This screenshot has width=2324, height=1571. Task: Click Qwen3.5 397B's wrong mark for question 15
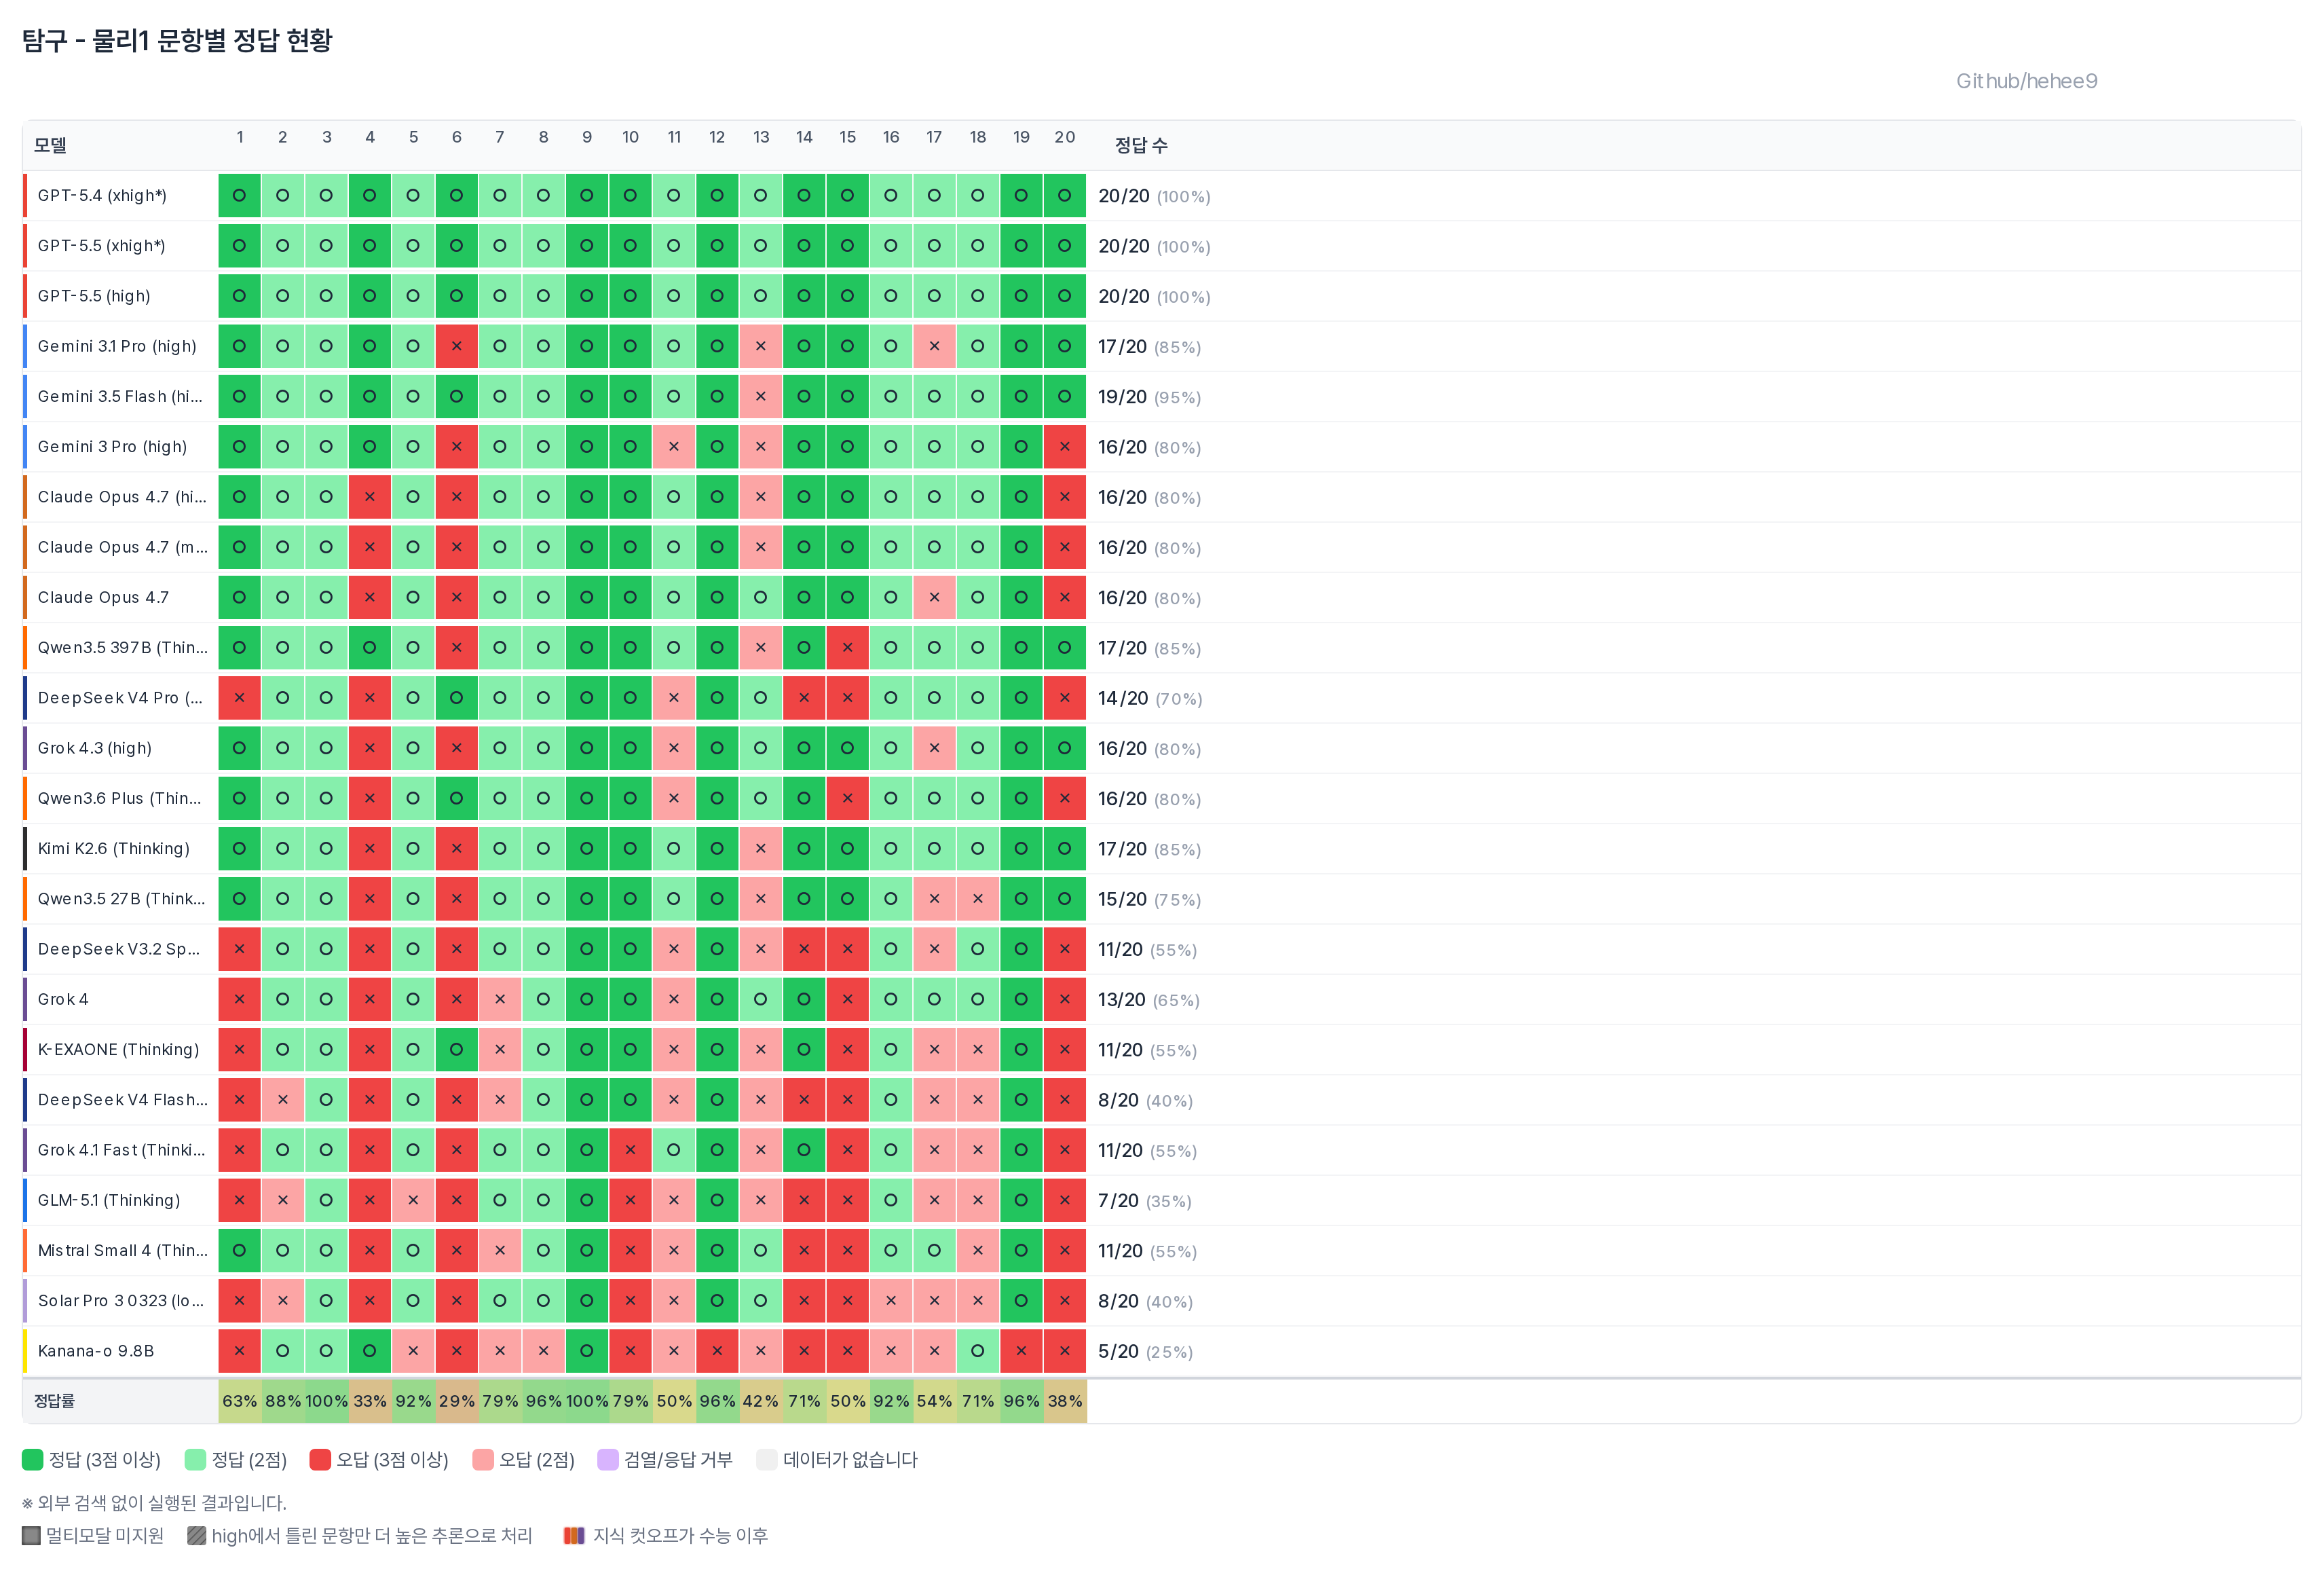click(848, 648)
